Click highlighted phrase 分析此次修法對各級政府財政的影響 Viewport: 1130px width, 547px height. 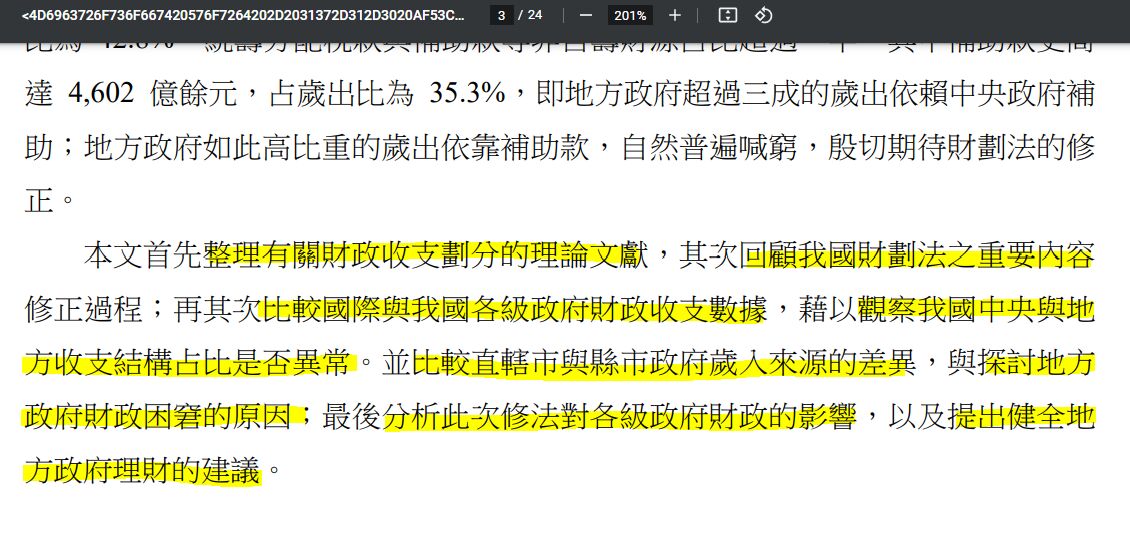pos(620,417)
